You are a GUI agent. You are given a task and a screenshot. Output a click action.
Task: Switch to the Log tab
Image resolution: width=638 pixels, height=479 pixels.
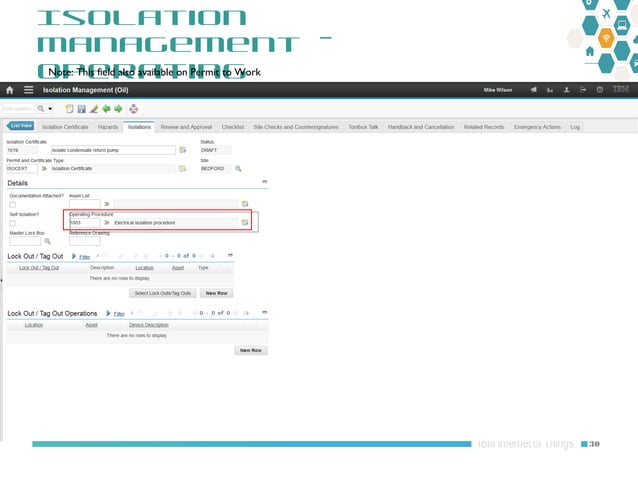point(575,127)
